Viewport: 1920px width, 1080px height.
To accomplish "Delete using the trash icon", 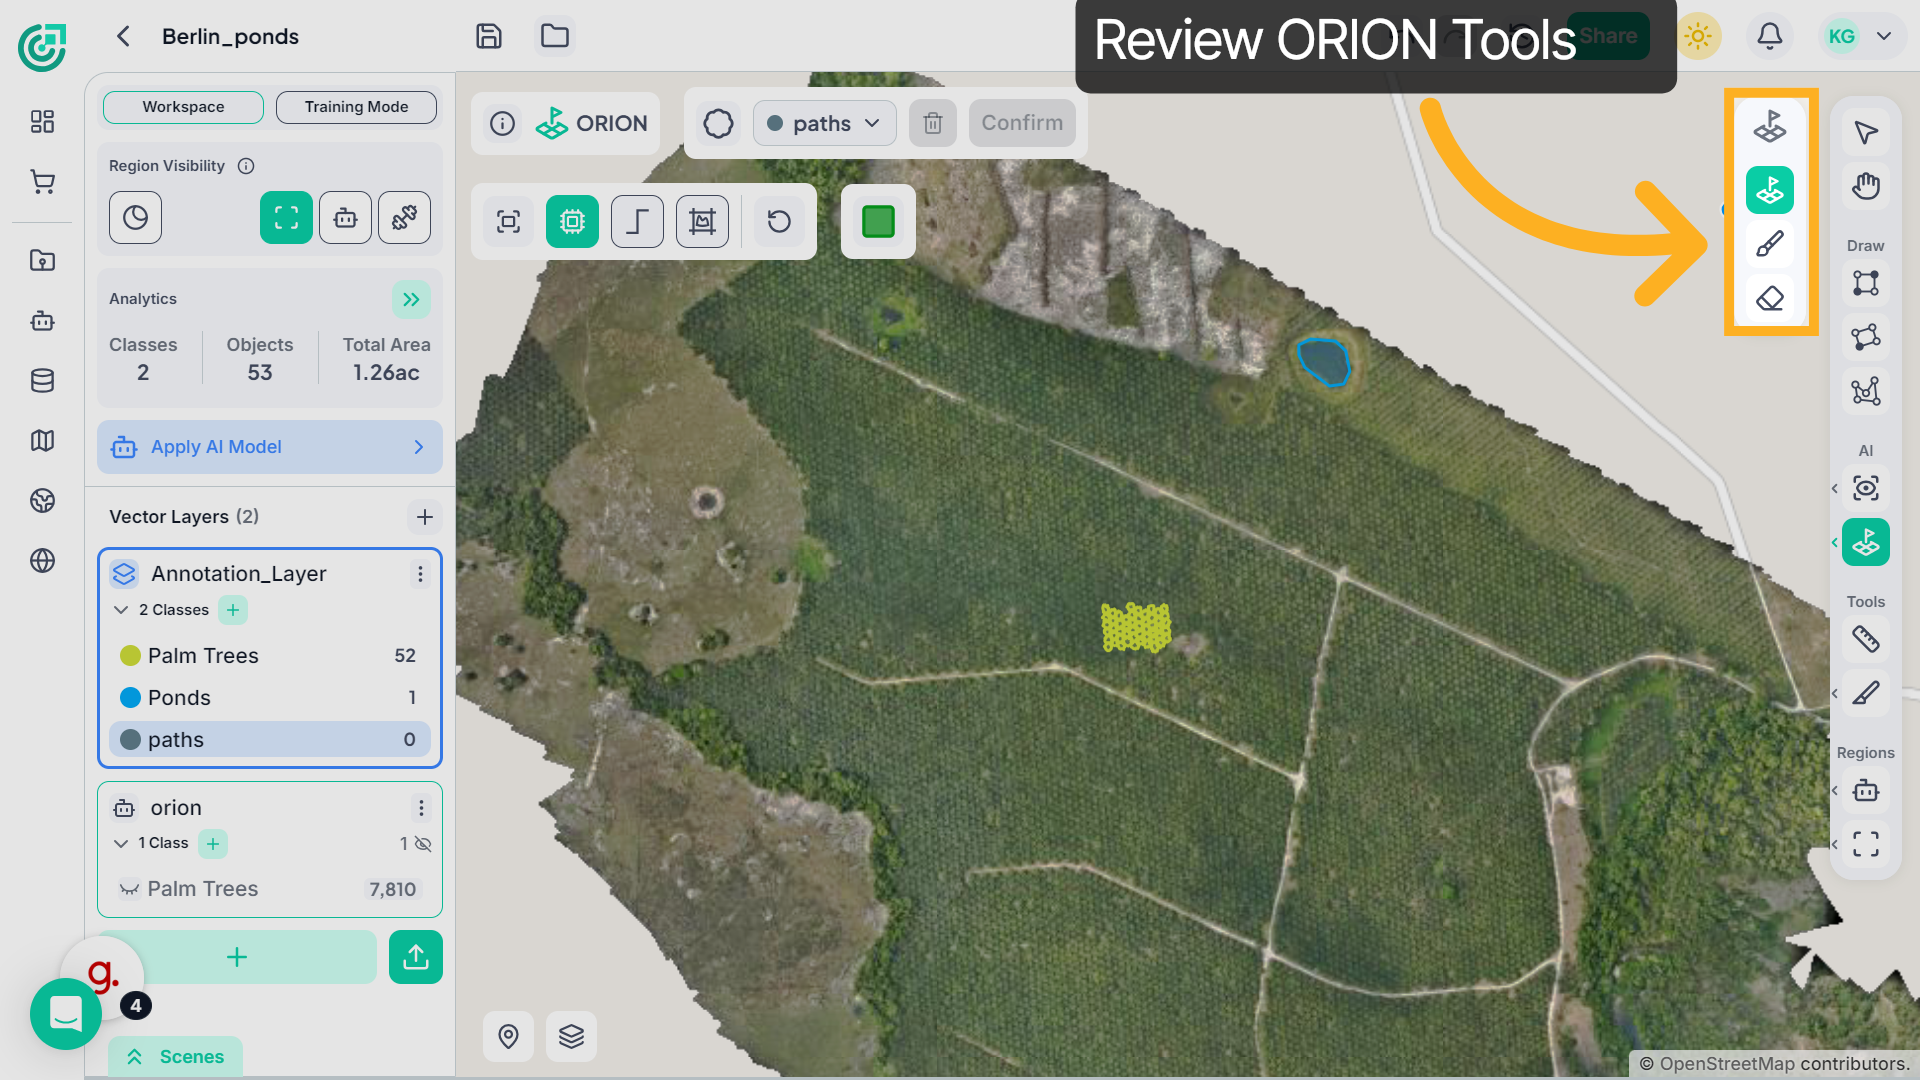I will click(x=933, y=123).
